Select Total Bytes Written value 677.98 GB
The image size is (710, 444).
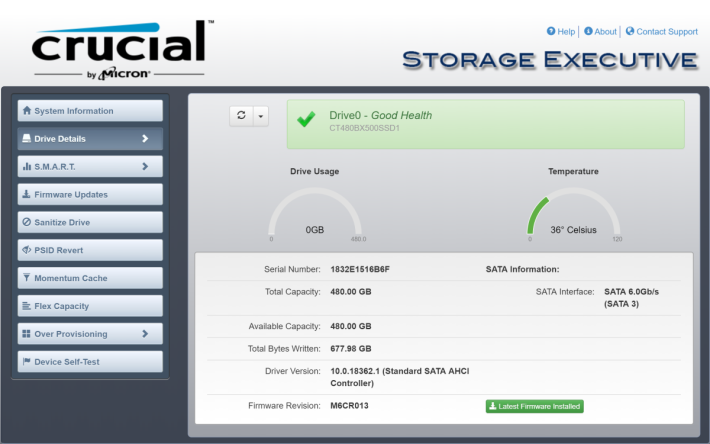[x=351, y=349]
